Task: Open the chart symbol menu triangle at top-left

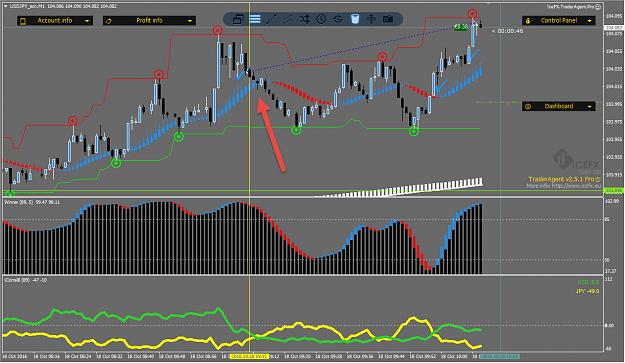Action: pos(6,6)
